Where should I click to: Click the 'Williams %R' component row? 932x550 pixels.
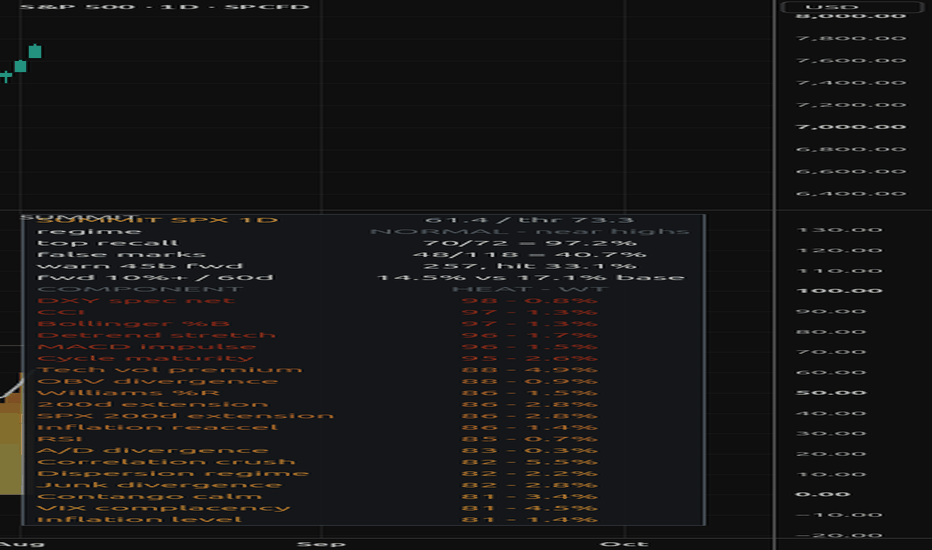tap(128, 393)
